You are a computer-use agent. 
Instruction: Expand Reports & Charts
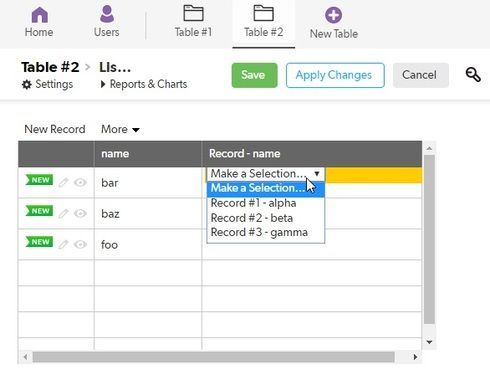tap(144, 84)
